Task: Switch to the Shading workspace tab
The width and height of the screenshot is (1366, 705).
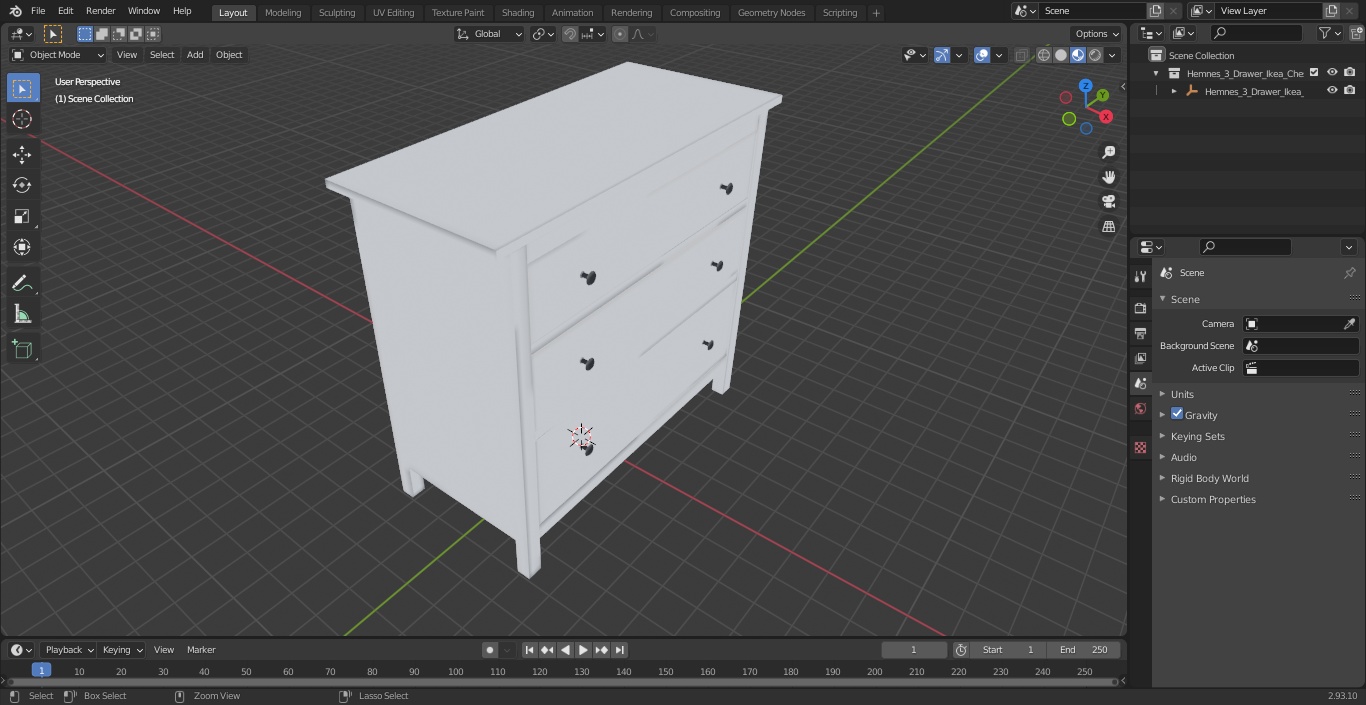Action: tap(518, 12)
